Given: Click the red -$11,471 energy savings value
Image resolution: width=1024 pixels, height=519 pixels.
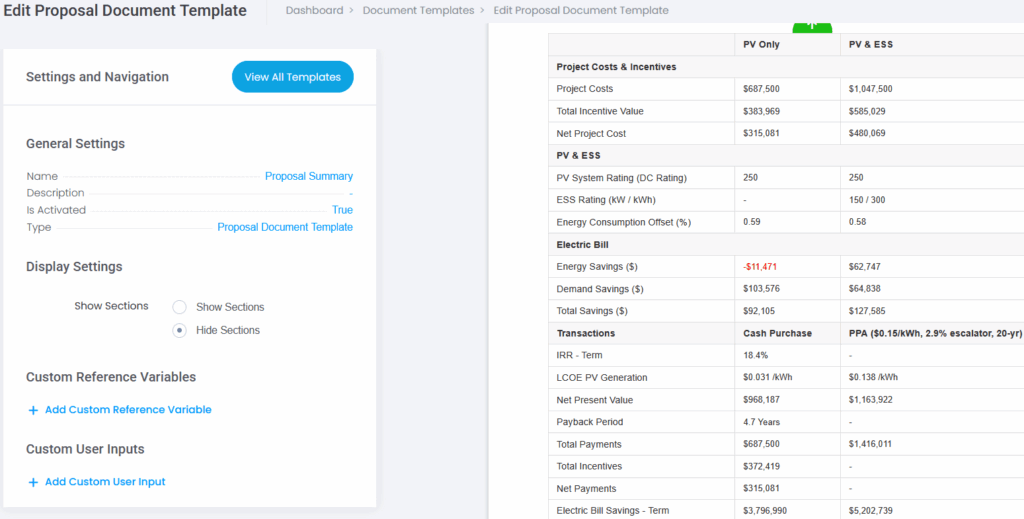Looking at the screenshot, I should click(760, 266).
